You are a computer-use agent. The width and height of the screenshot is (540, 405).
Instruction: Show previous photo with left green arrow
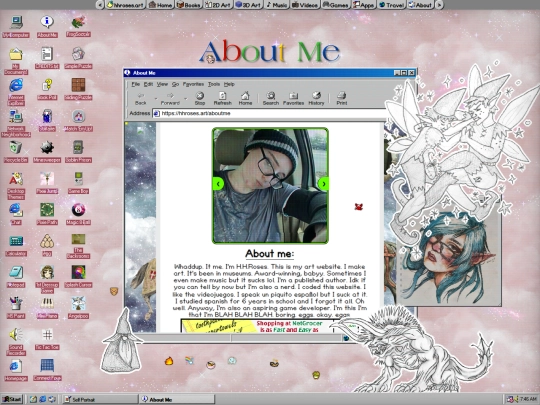[218, 184]
